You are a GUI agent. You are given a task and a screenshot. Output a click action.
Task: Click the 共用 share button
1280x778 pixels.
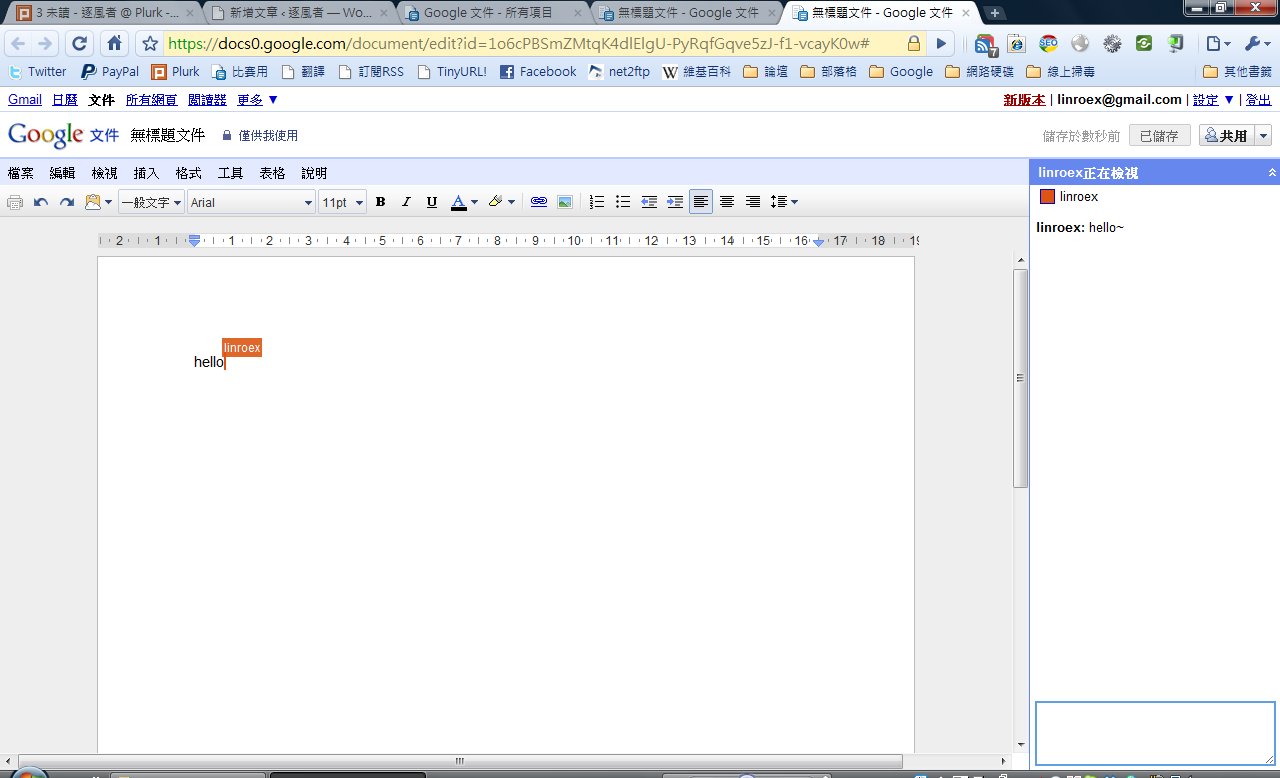click(1227, 136)
